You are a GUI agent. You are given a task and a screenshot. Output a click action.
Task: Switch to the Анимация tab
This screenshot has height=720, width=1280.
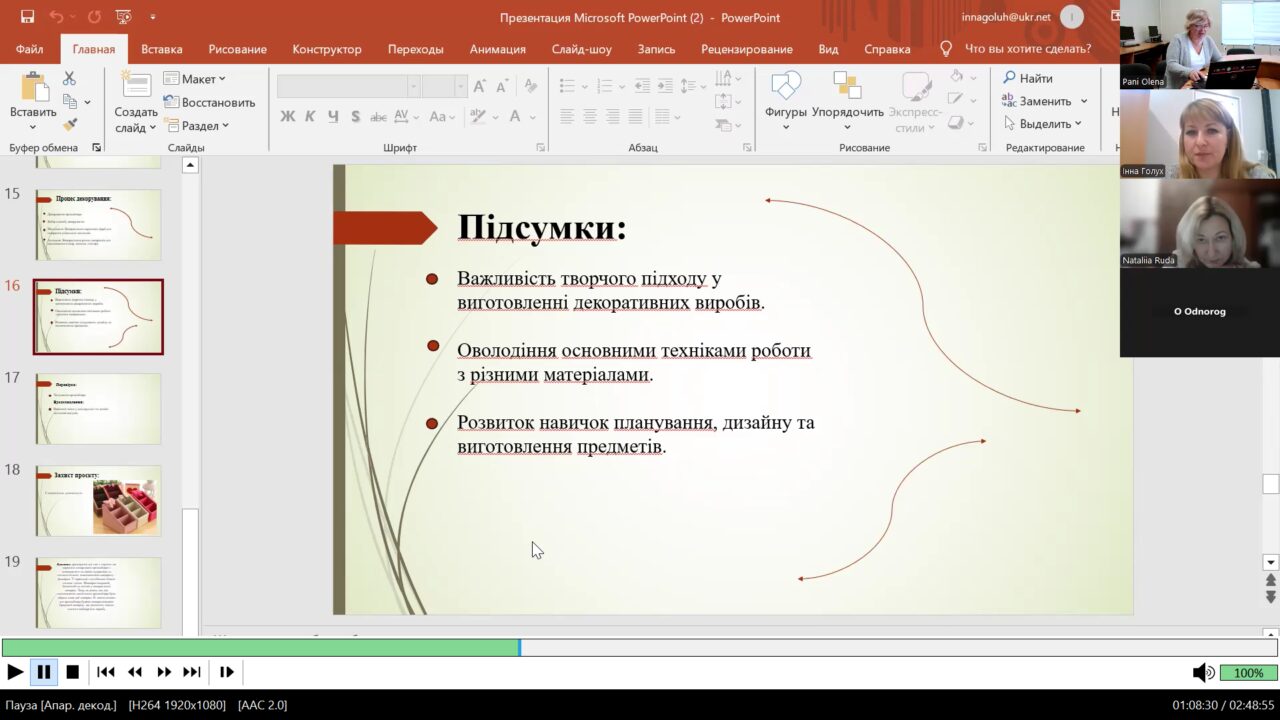click(x=497, y=49)
